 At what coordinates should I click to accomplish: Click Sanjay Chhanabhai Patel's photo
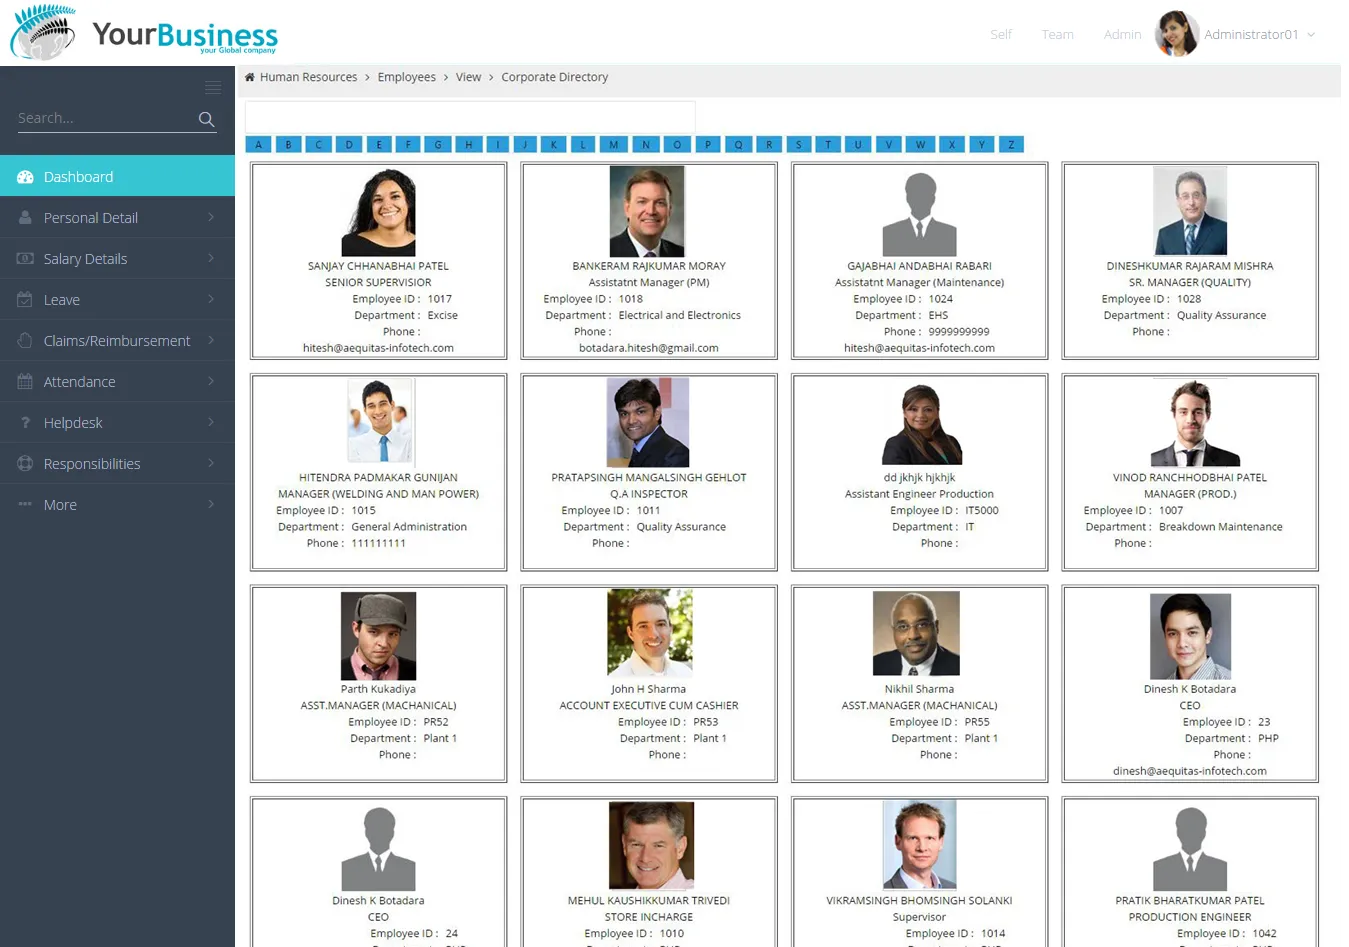[x=378, y=212]
